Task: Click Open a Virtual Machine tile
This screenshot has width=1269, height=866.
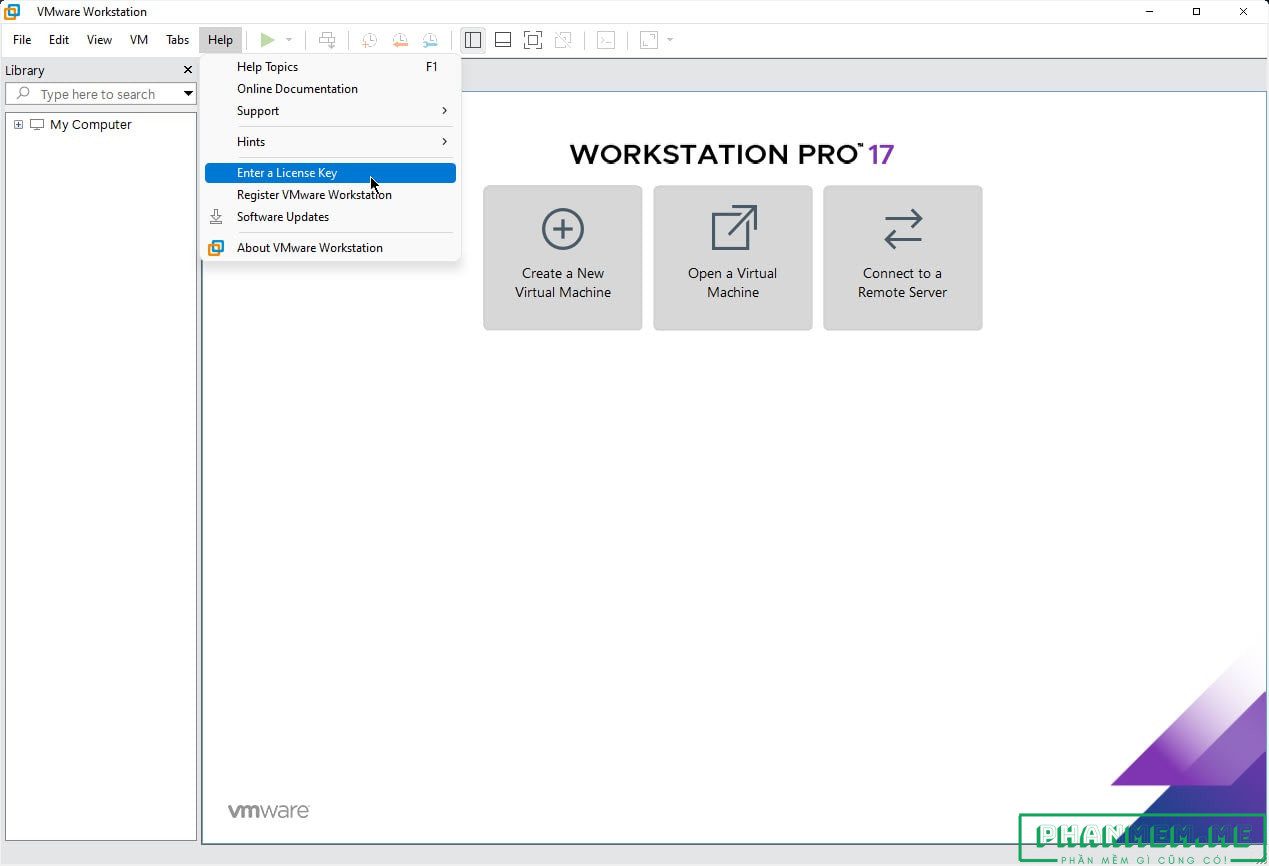Action: (x=733, y=258)
